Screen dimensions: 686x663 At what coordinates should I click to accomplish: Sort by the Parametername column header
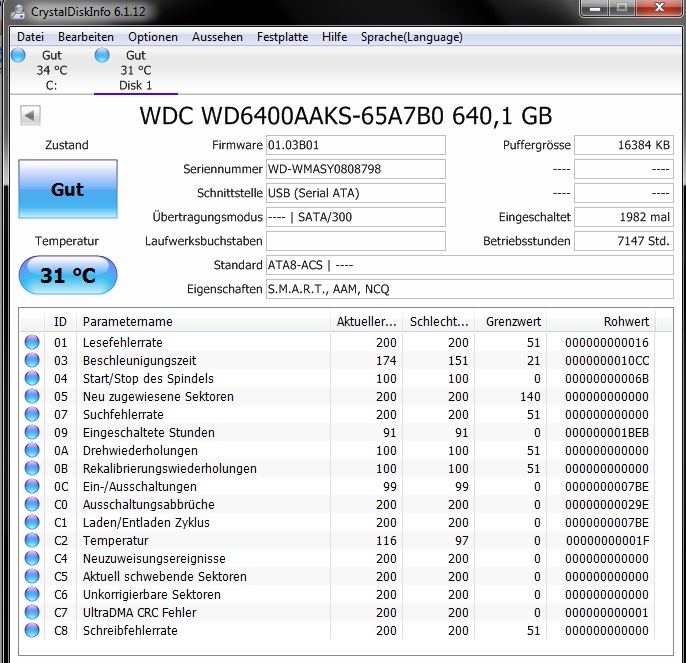point(203,321)
